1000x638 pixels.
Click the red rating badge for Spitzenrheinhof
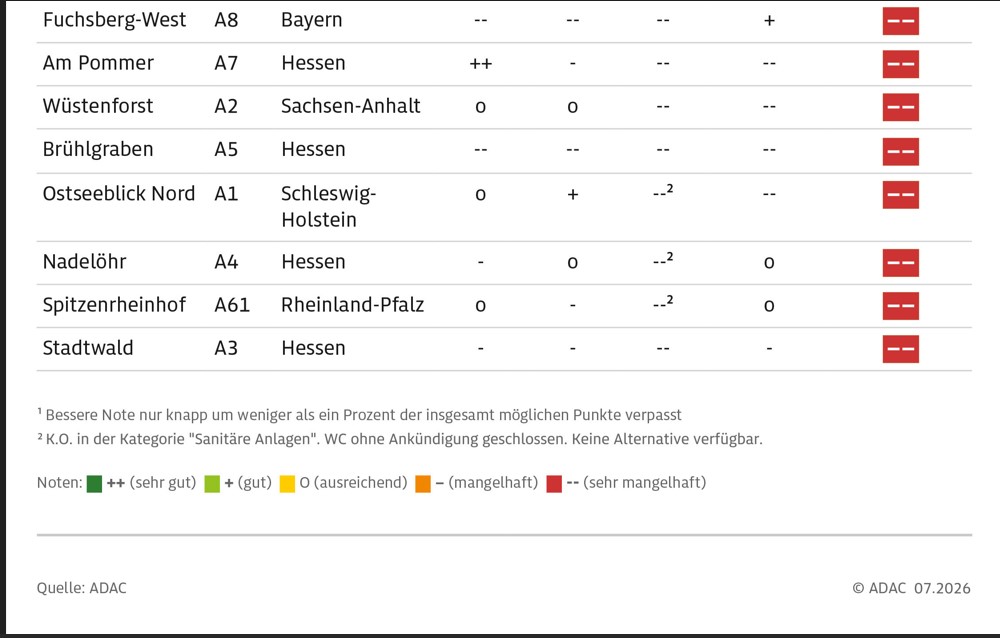(x=901, y=306)
